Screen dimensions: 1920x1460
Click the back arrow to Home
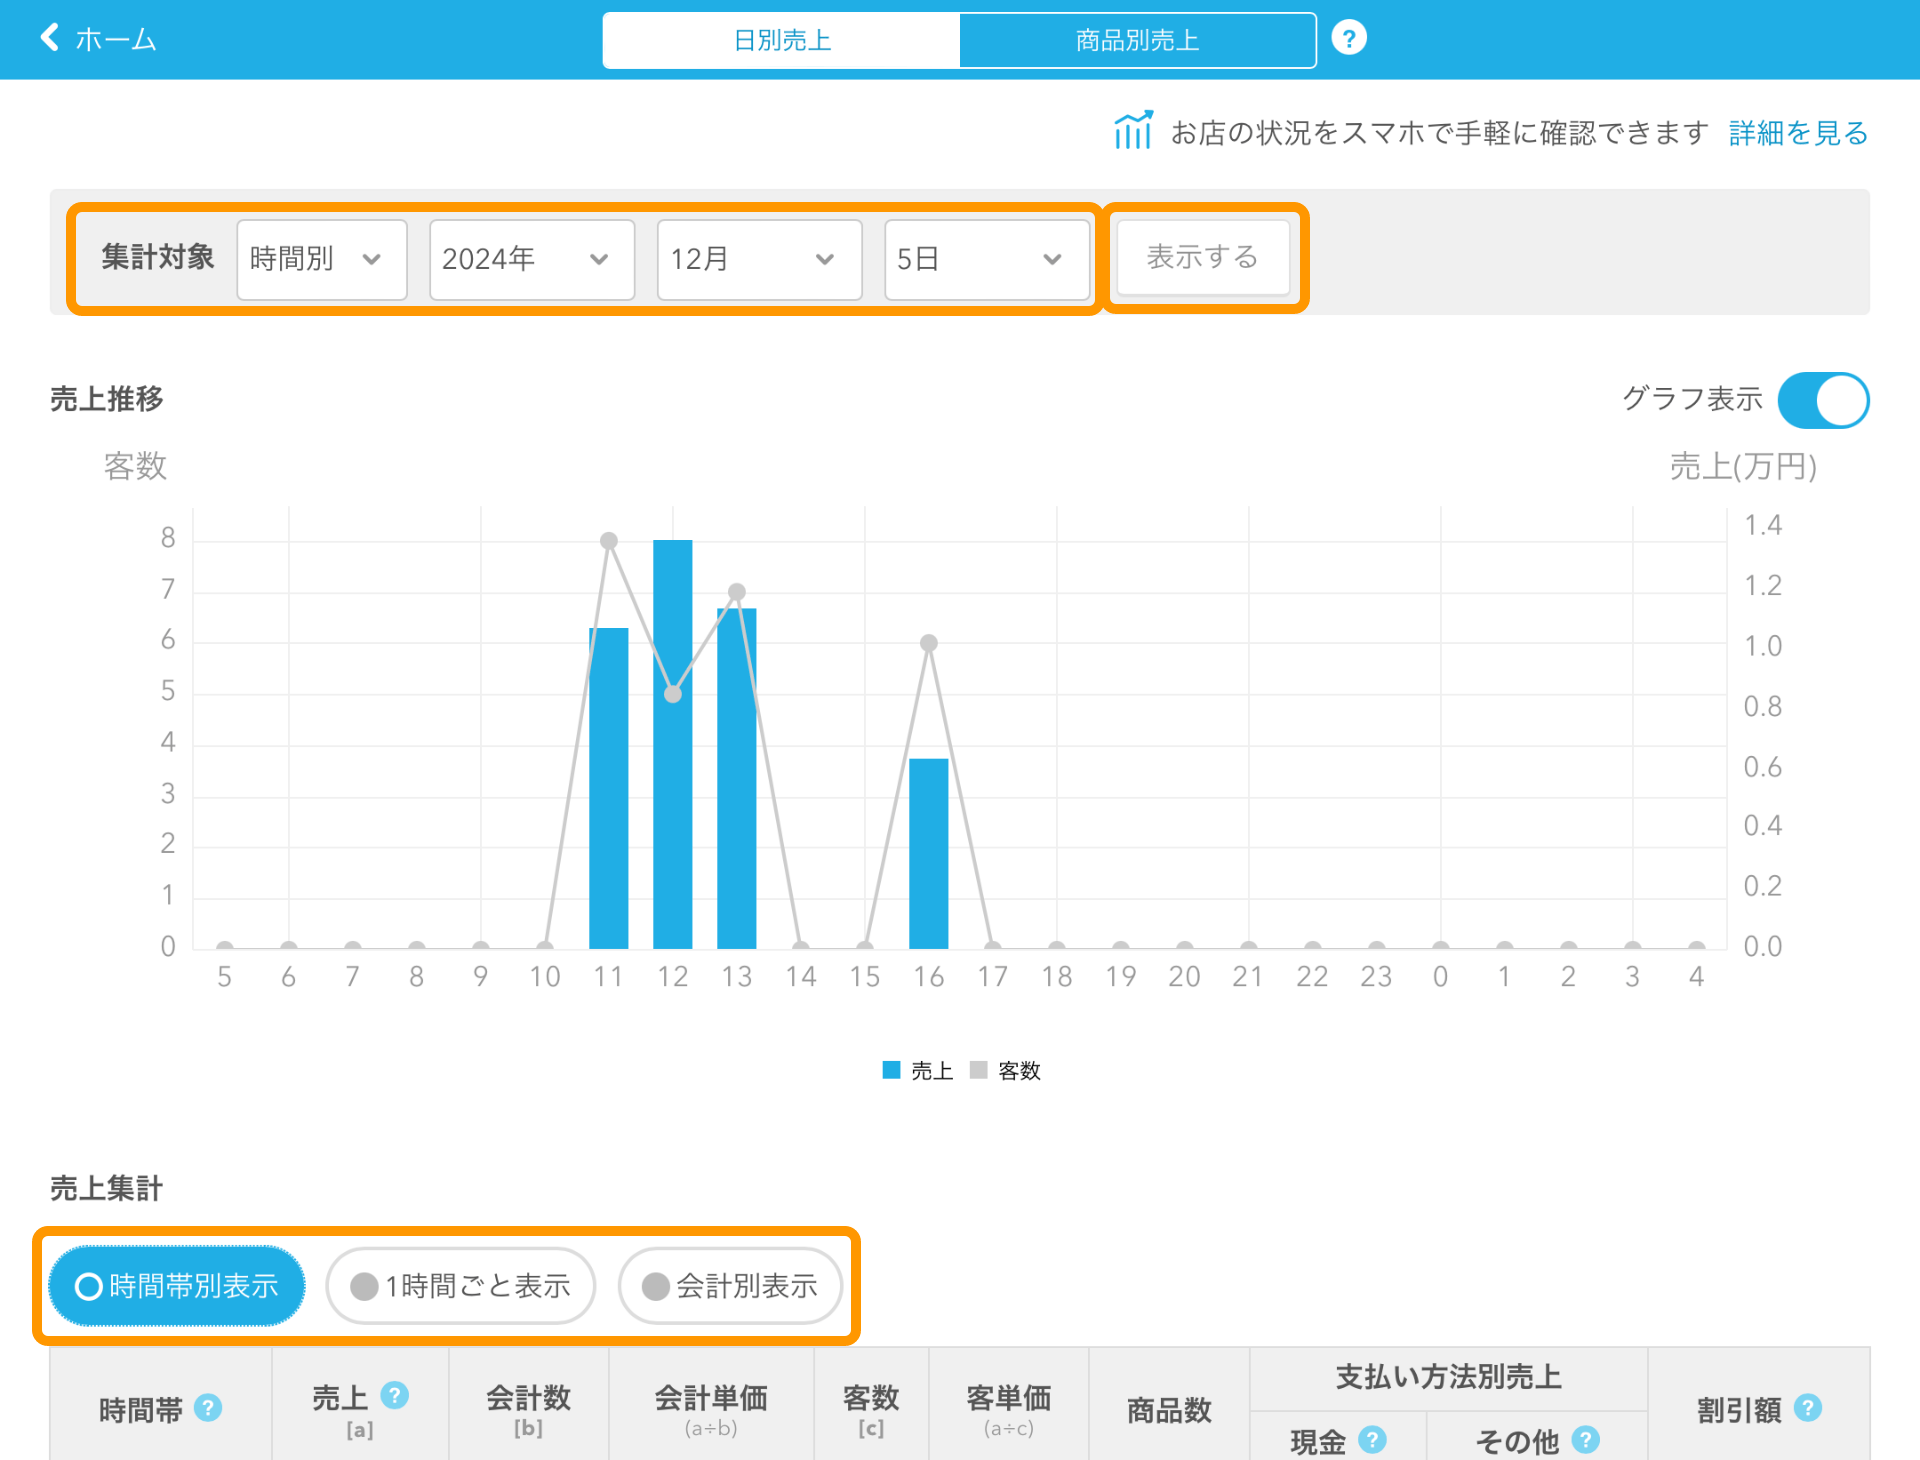tap(50, 38)
